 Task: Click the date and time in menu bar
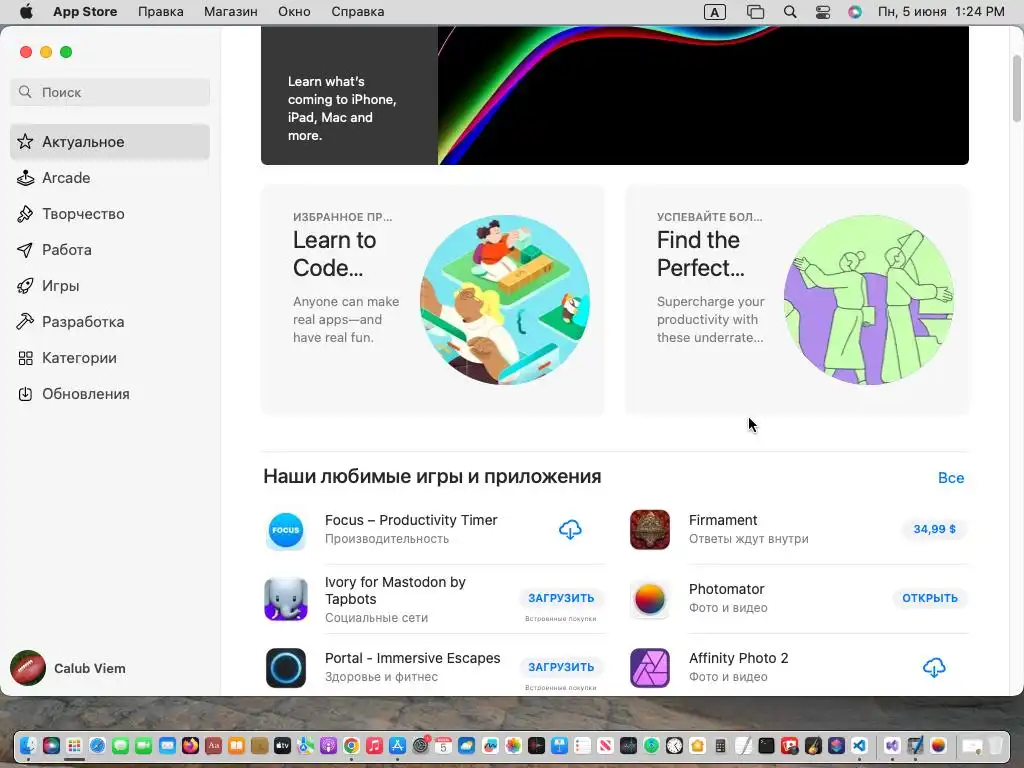pos(941,12)
